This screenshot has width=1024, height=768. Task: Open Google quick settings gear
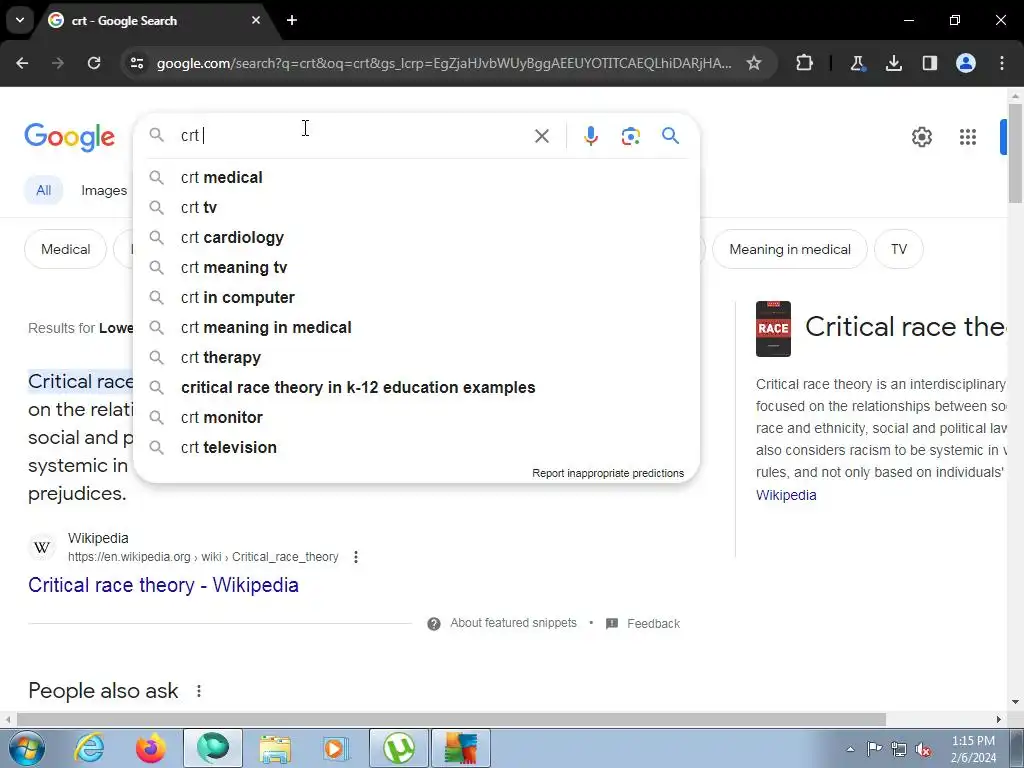[x=921, y=136]
